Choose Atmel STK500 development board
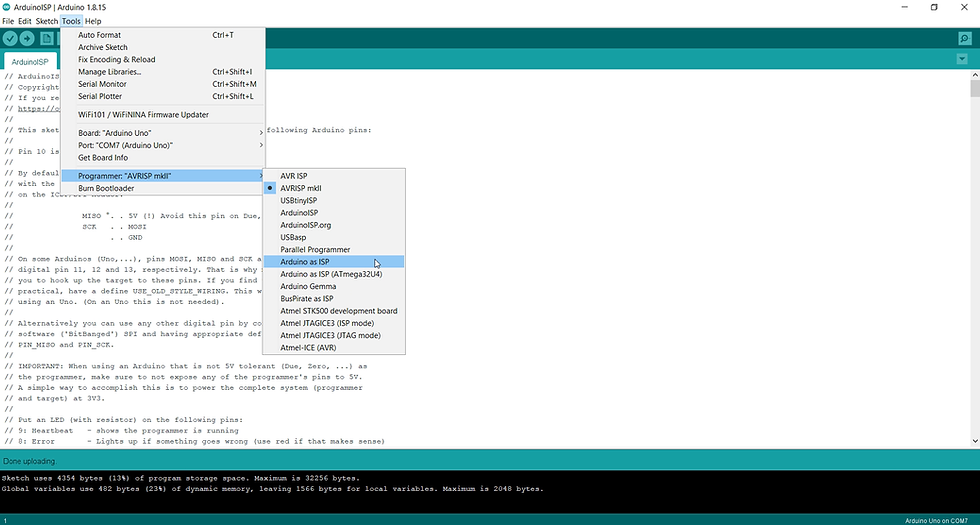 point(334,311)
